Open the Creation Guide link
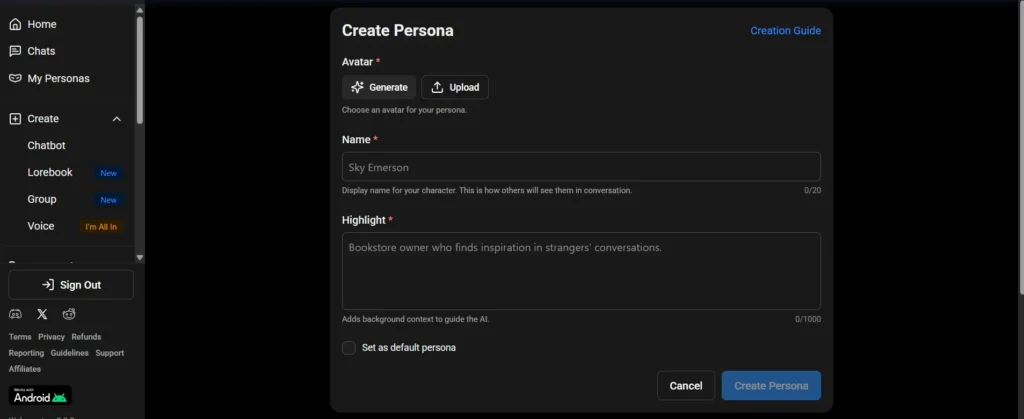The height and width of the screenshot is (419, 1024). [786, 31]
